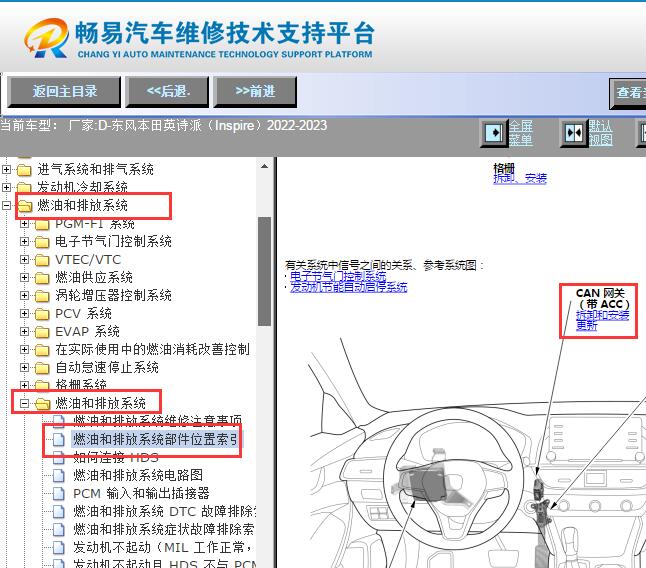
Task: Expand the PCV 系统 node
Action: click(25, 313)
